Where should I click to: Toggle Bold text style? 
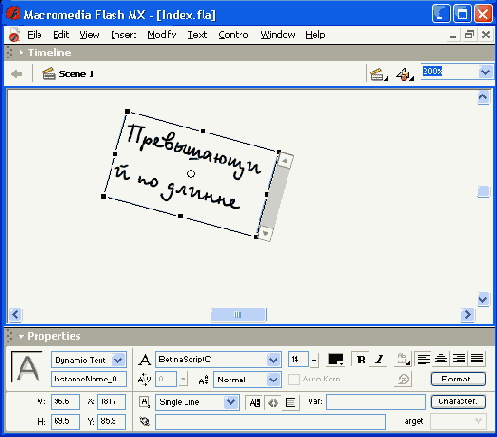(361, 359)
